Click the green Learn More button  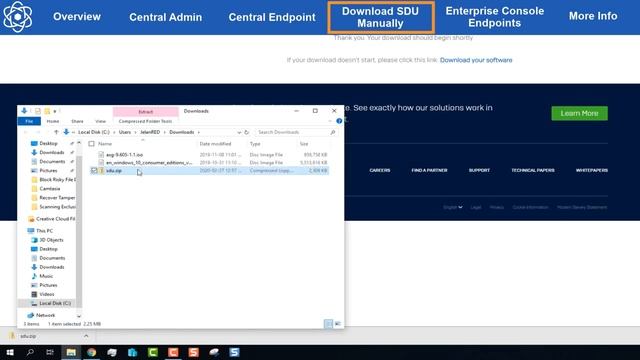coord(579,113)
